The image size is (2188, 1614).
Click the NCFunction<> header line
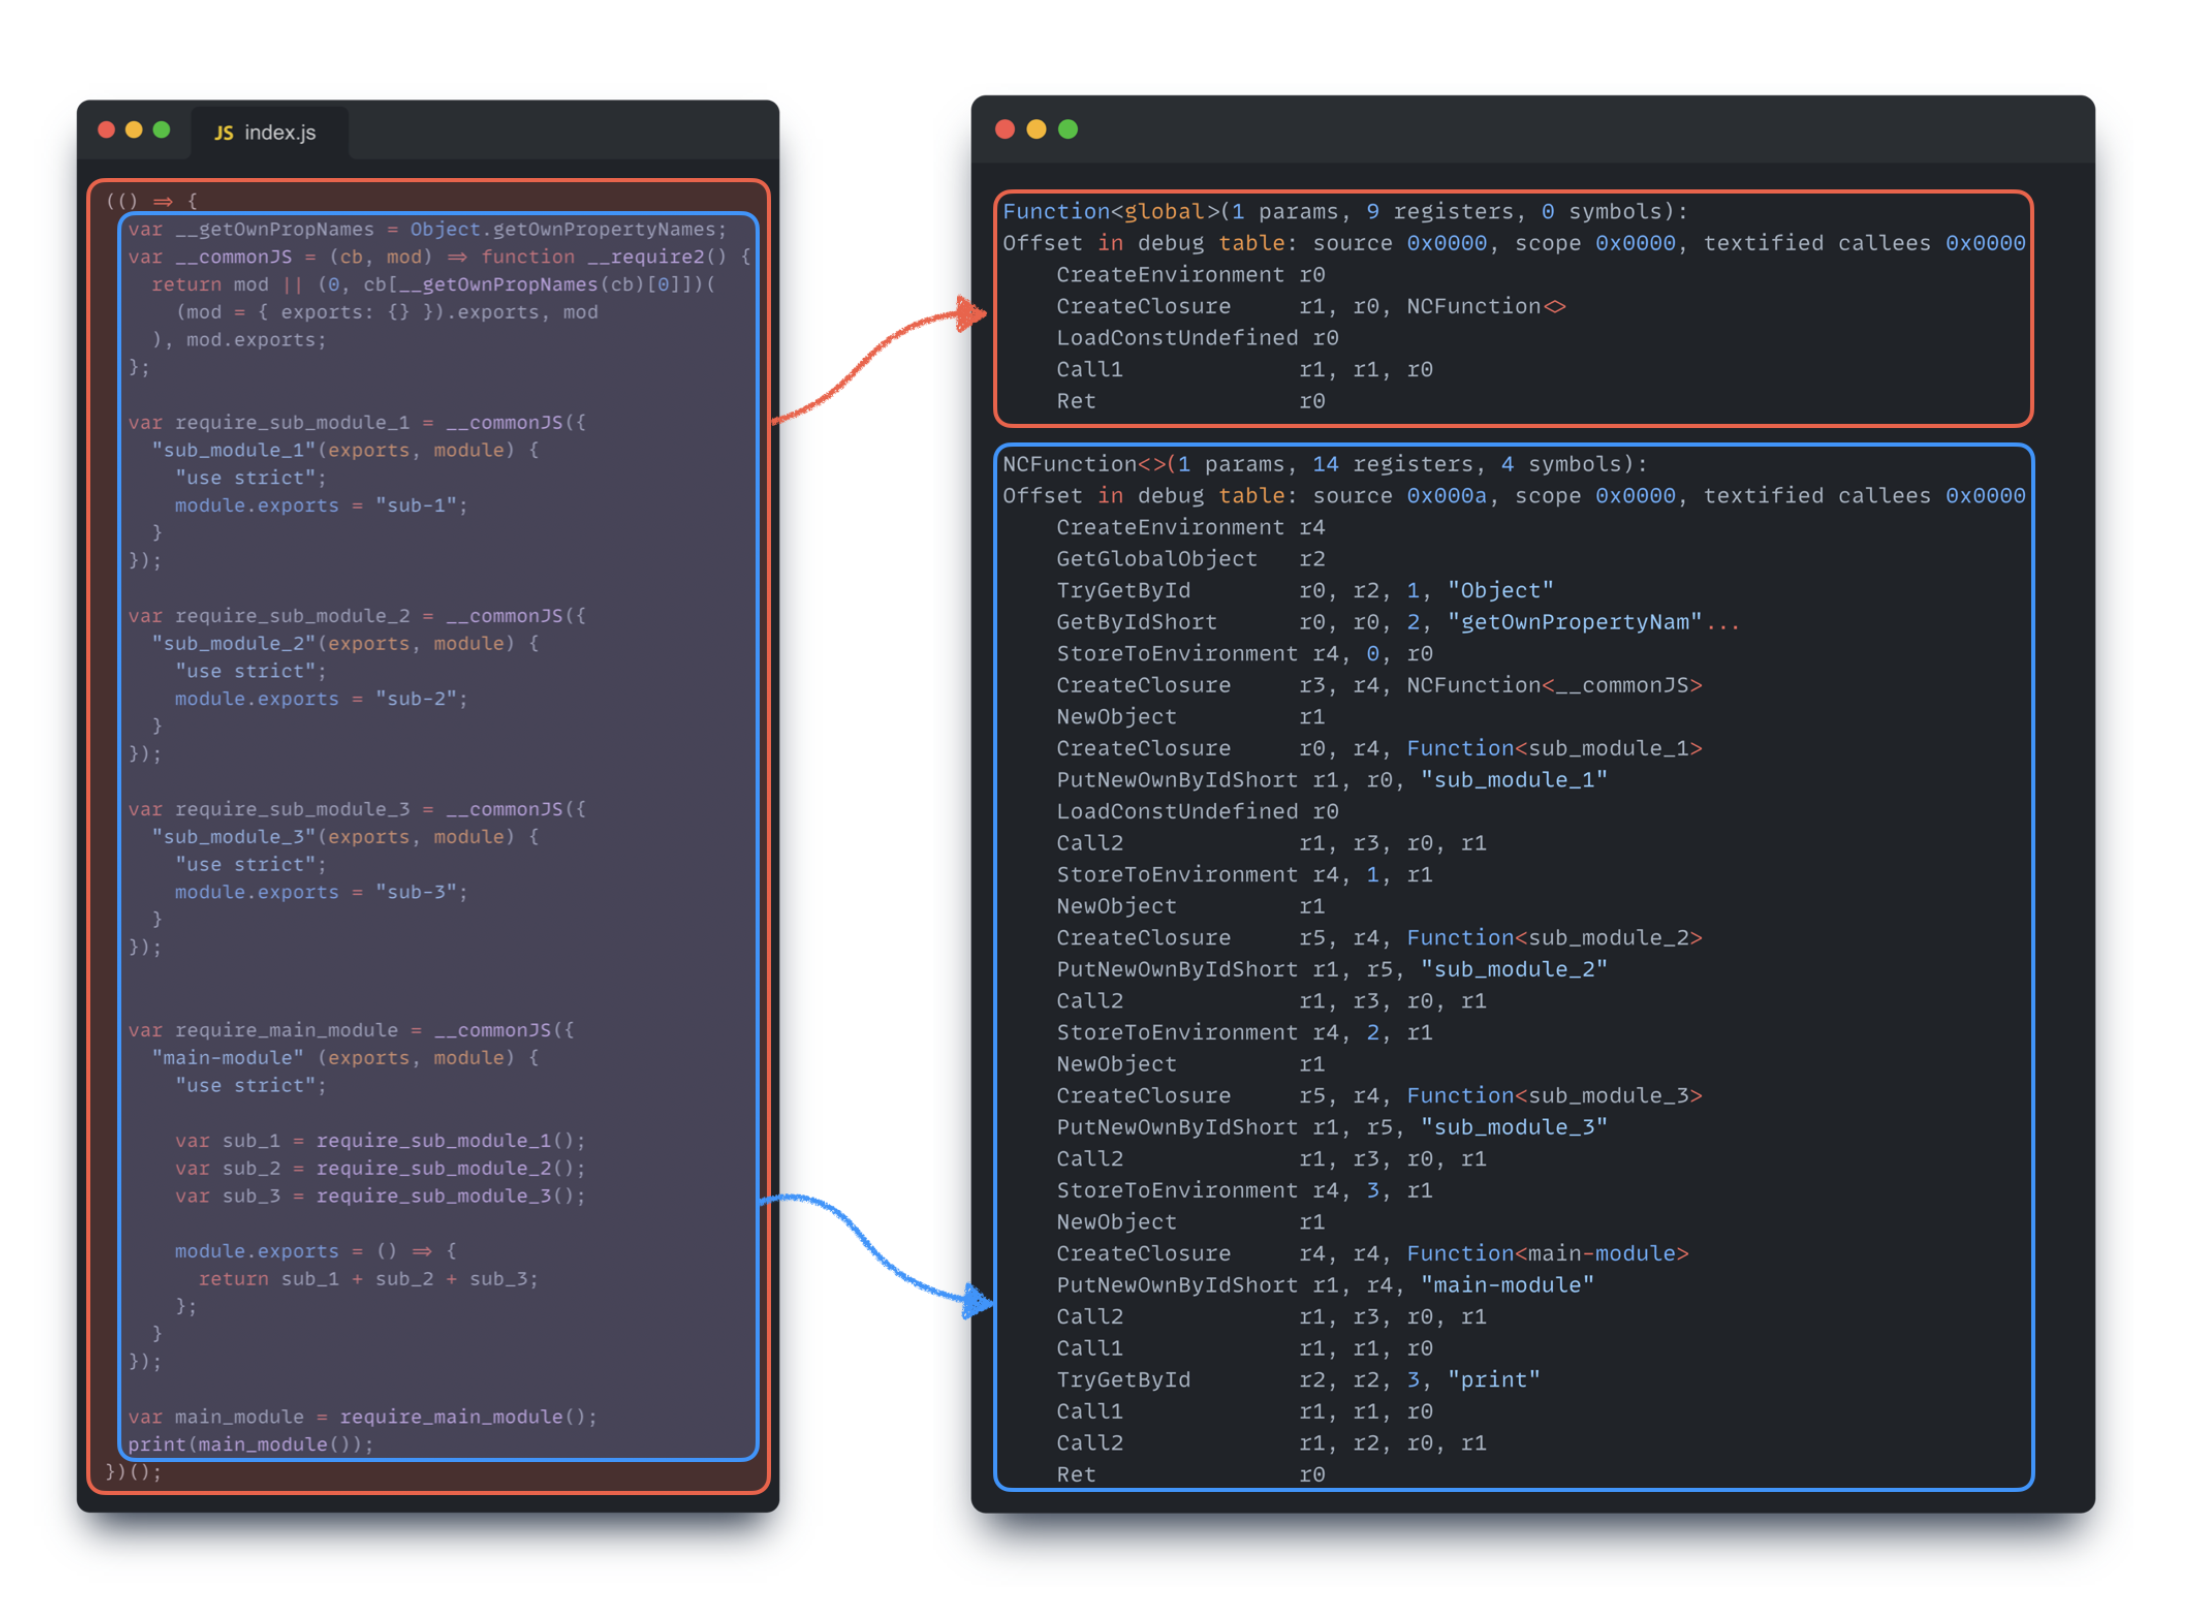point(1324,464)
